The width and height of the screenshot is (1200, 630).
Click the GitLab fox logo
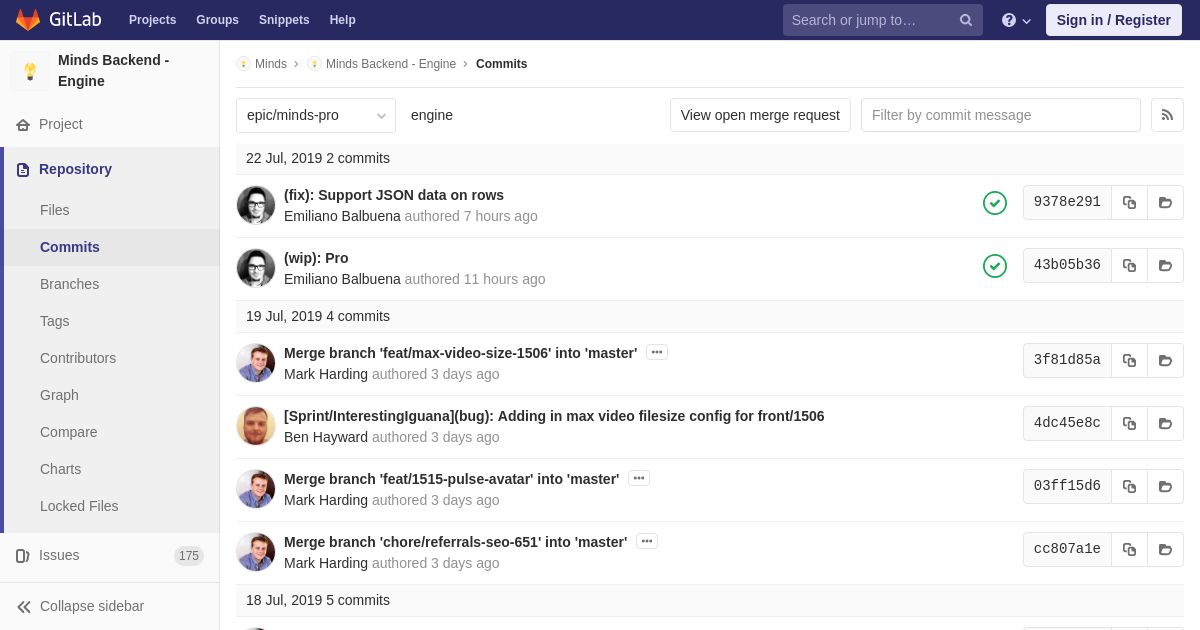tap(28, 20)
